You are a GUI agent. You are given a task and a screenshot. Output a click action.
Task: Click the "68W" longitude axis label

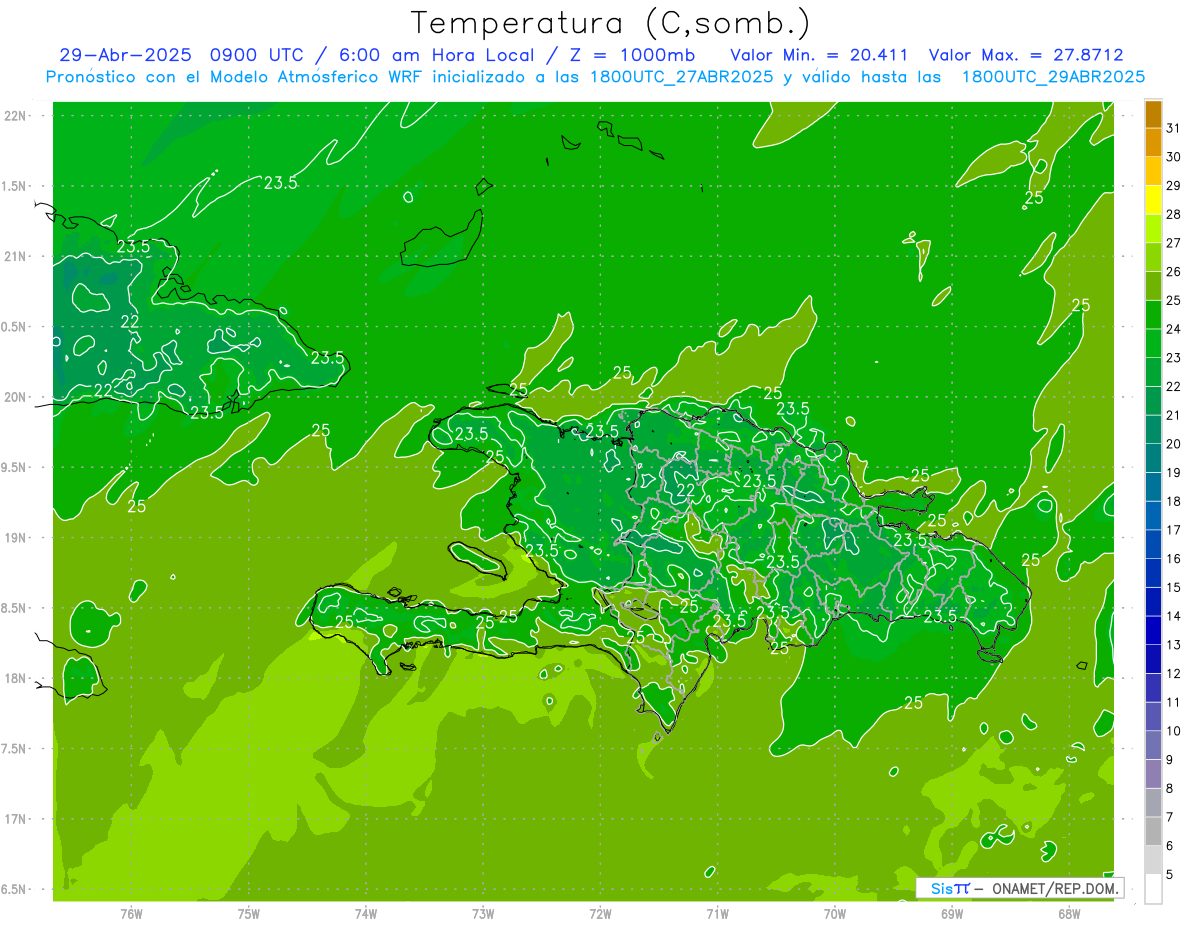click(1069, 913)
